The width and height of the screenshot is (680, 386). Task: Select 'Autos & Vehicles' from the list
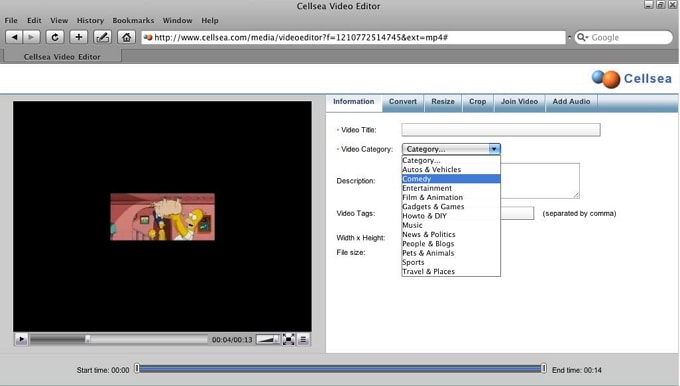[451, 170]
